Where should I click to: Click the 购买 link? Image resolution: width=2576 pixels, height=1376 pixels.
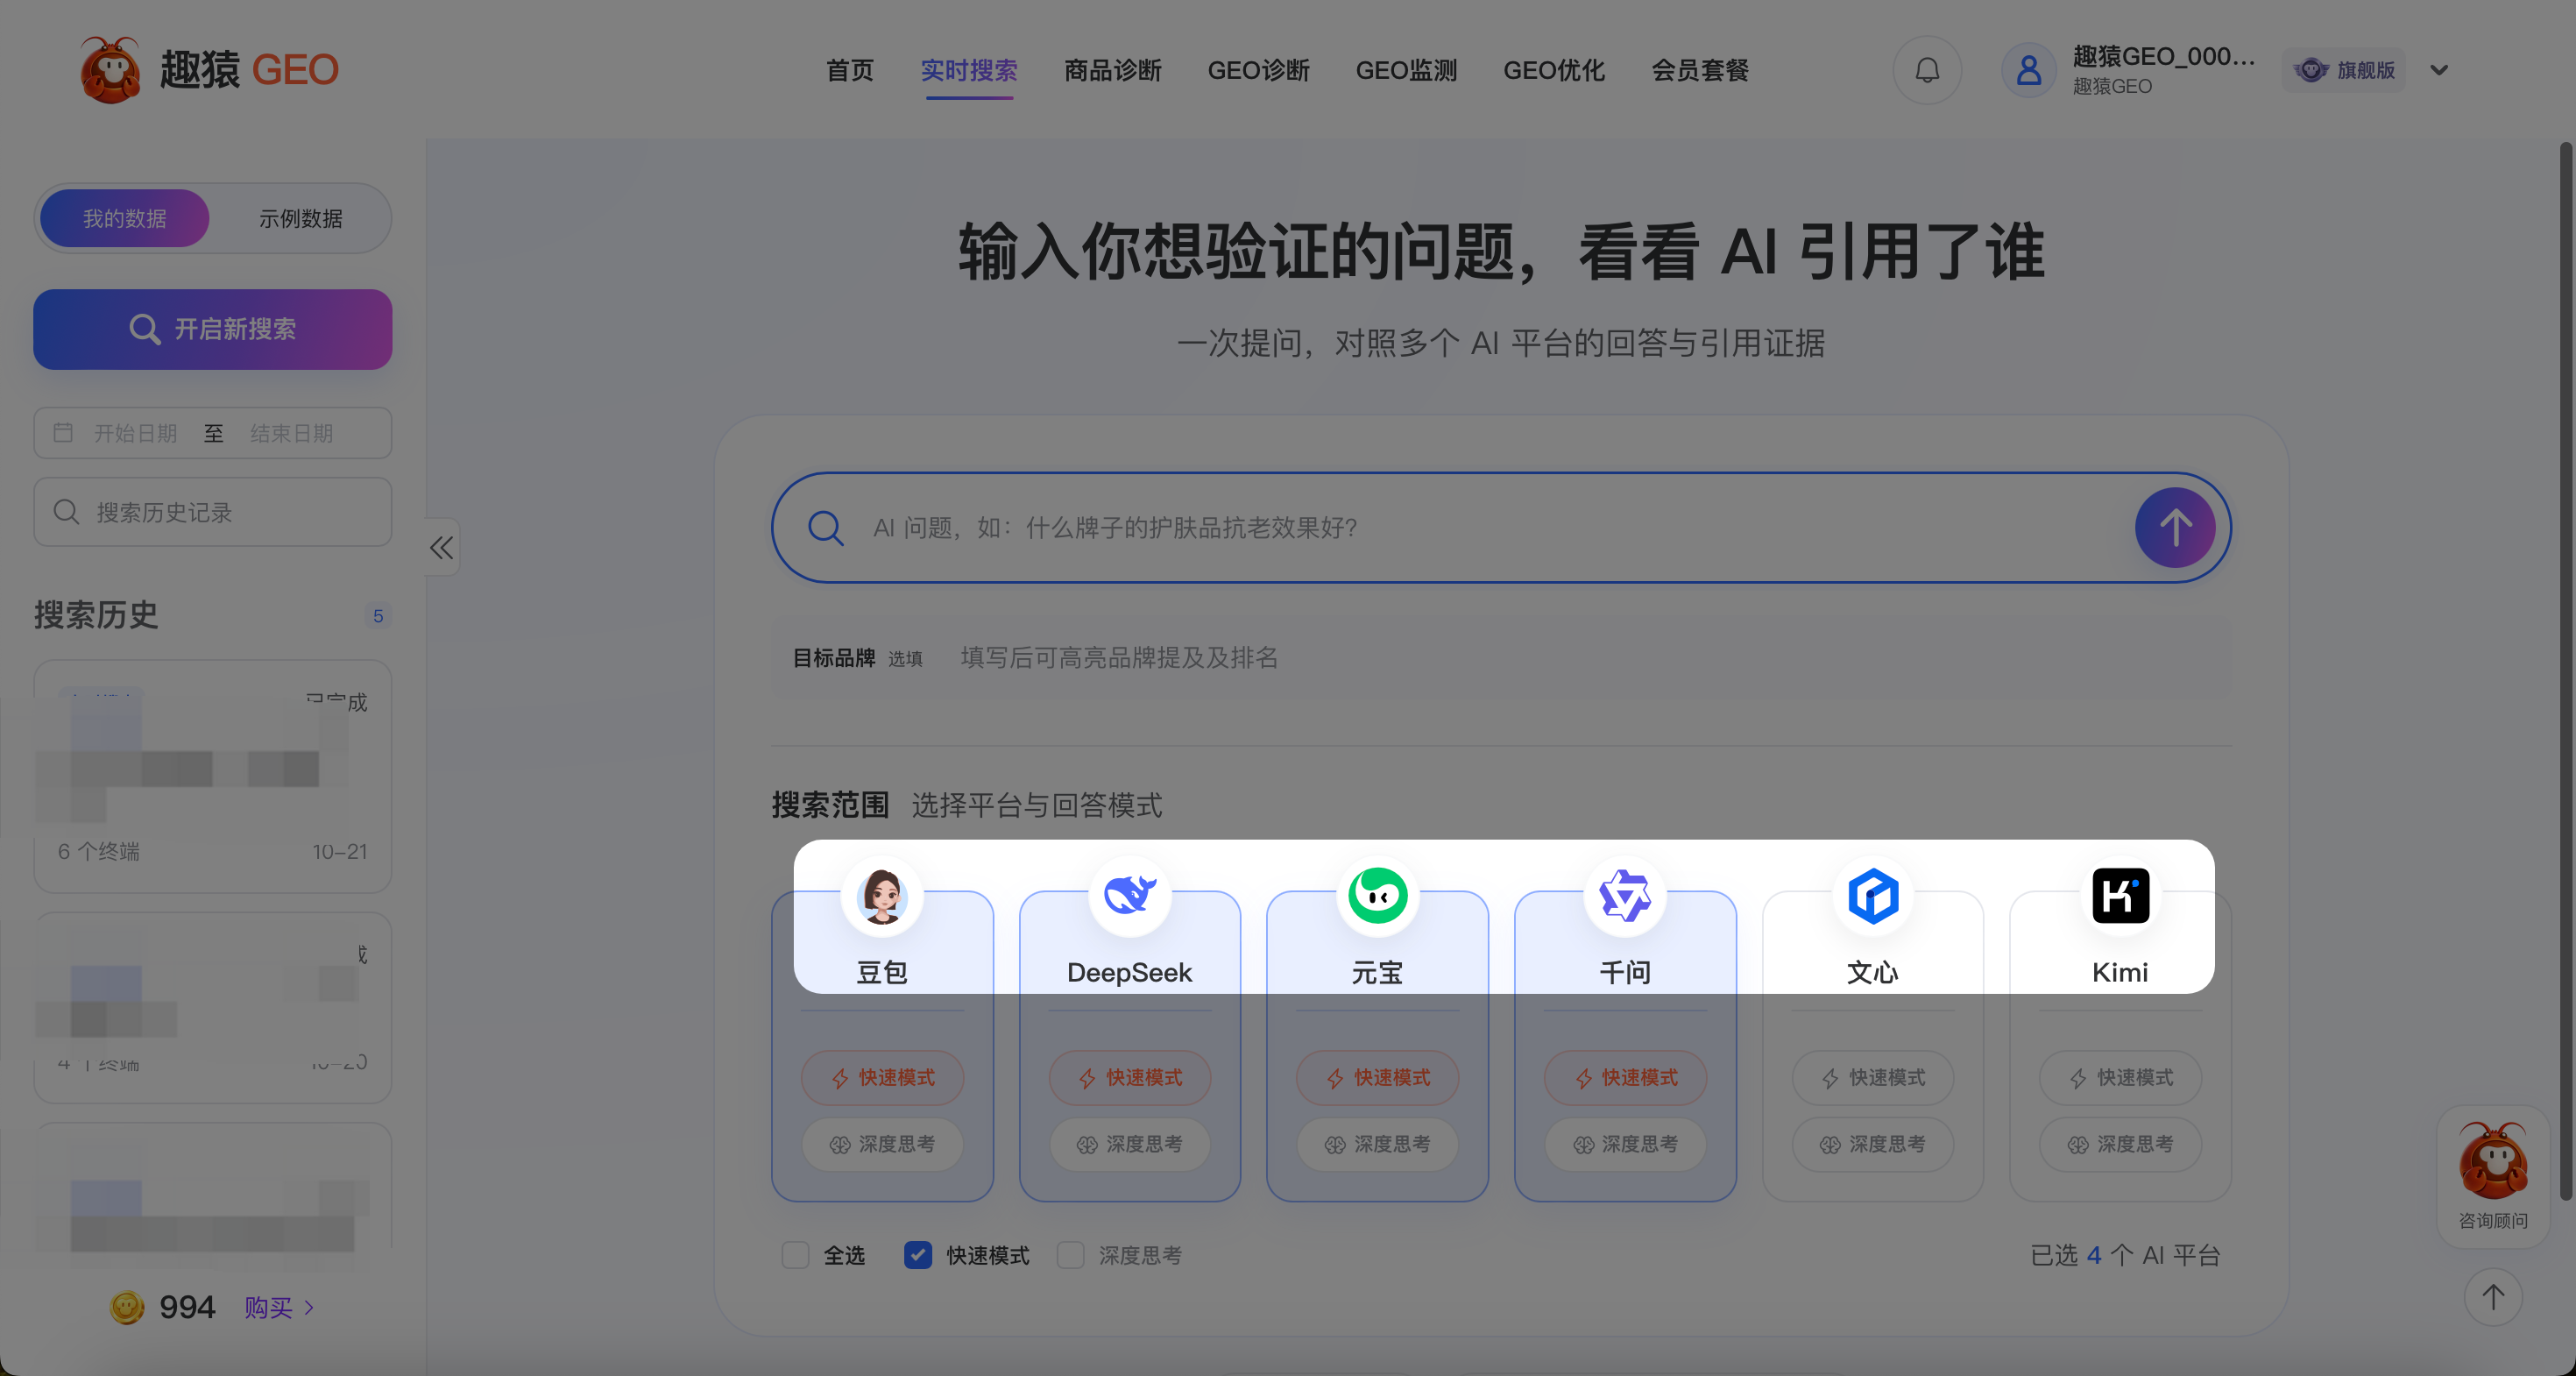point(279,1307)
